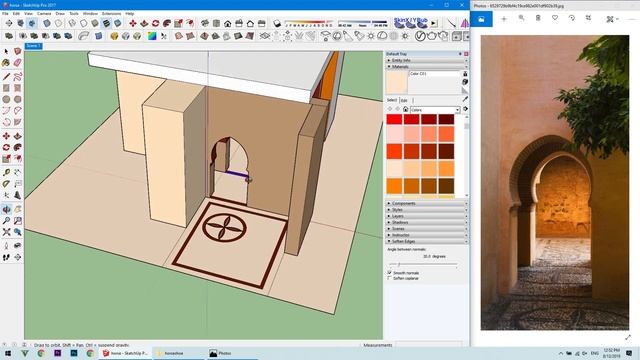
Task: Select the Position Camera tool
Action: (6, 246)
